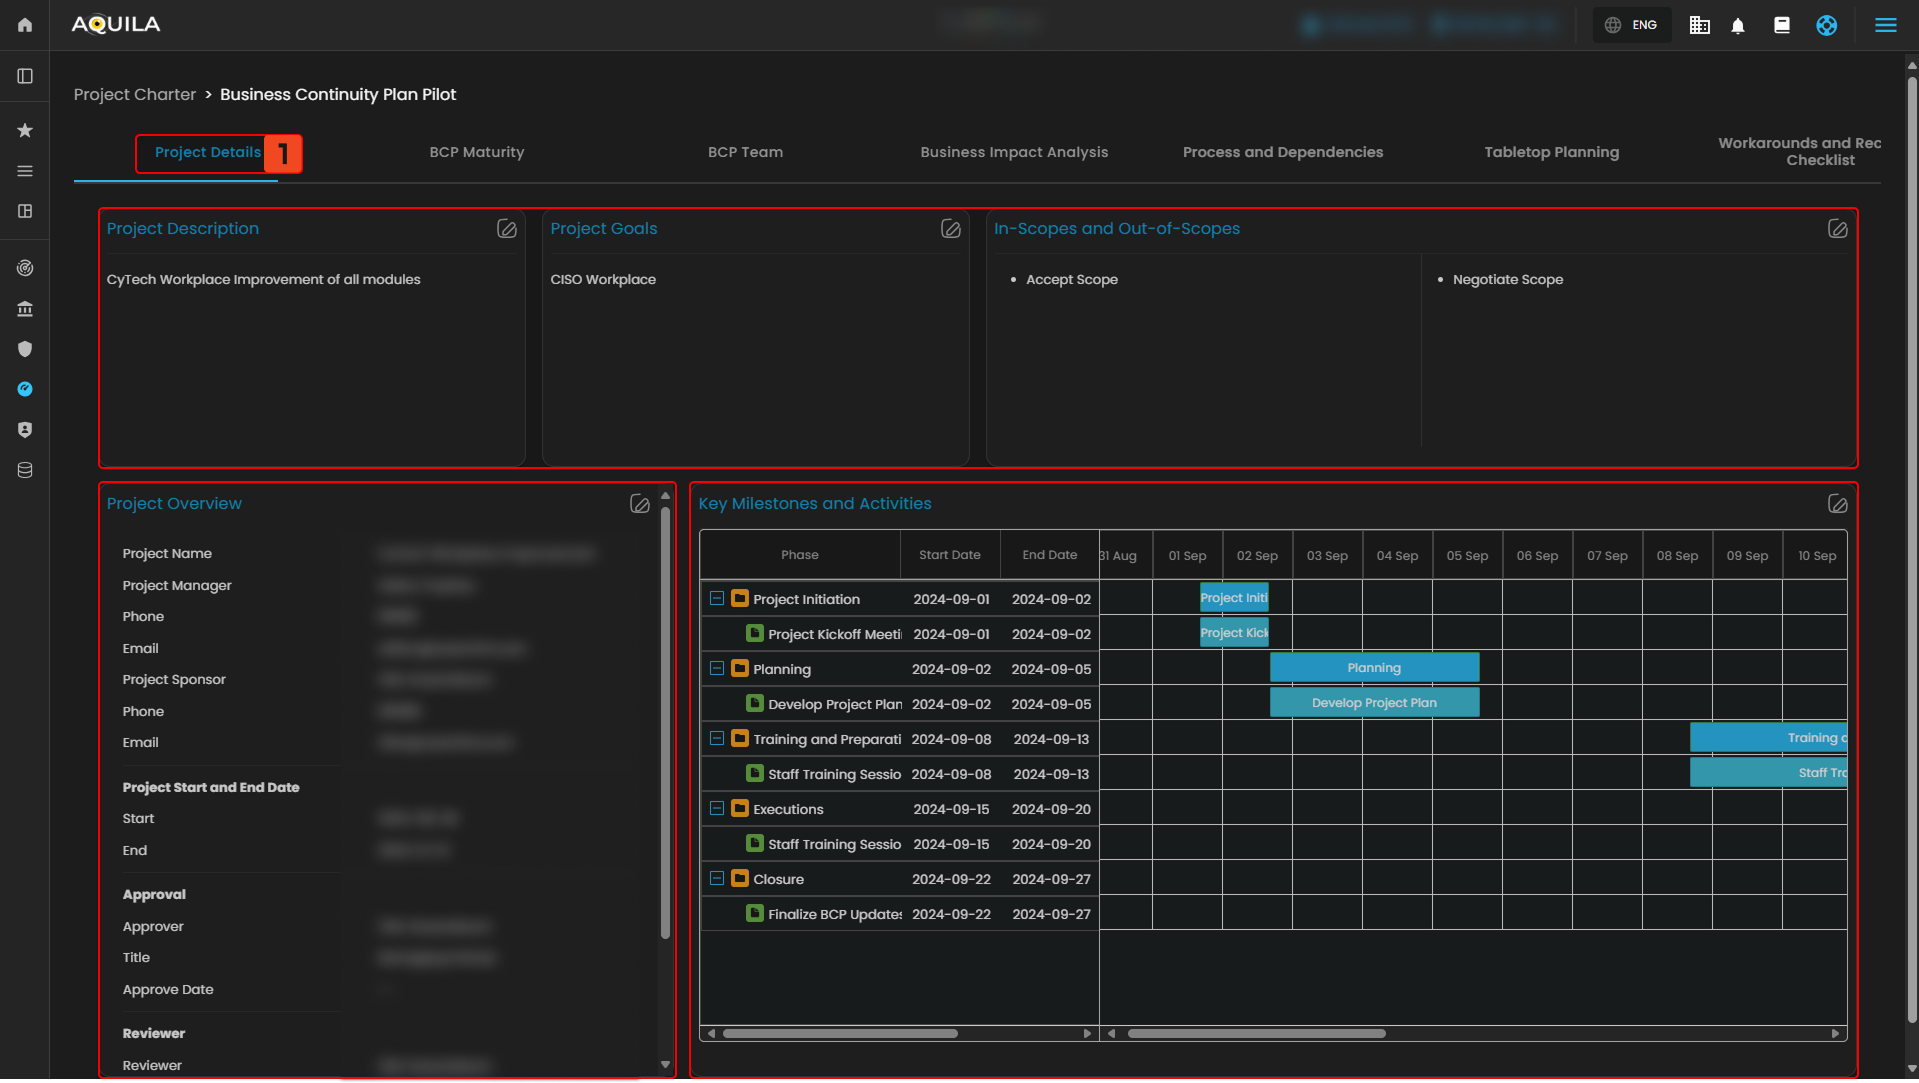Viewport: 1919px width, 1083px height.
Task: Open the hamburger menu at top right
Action: tap(1885, 25)
